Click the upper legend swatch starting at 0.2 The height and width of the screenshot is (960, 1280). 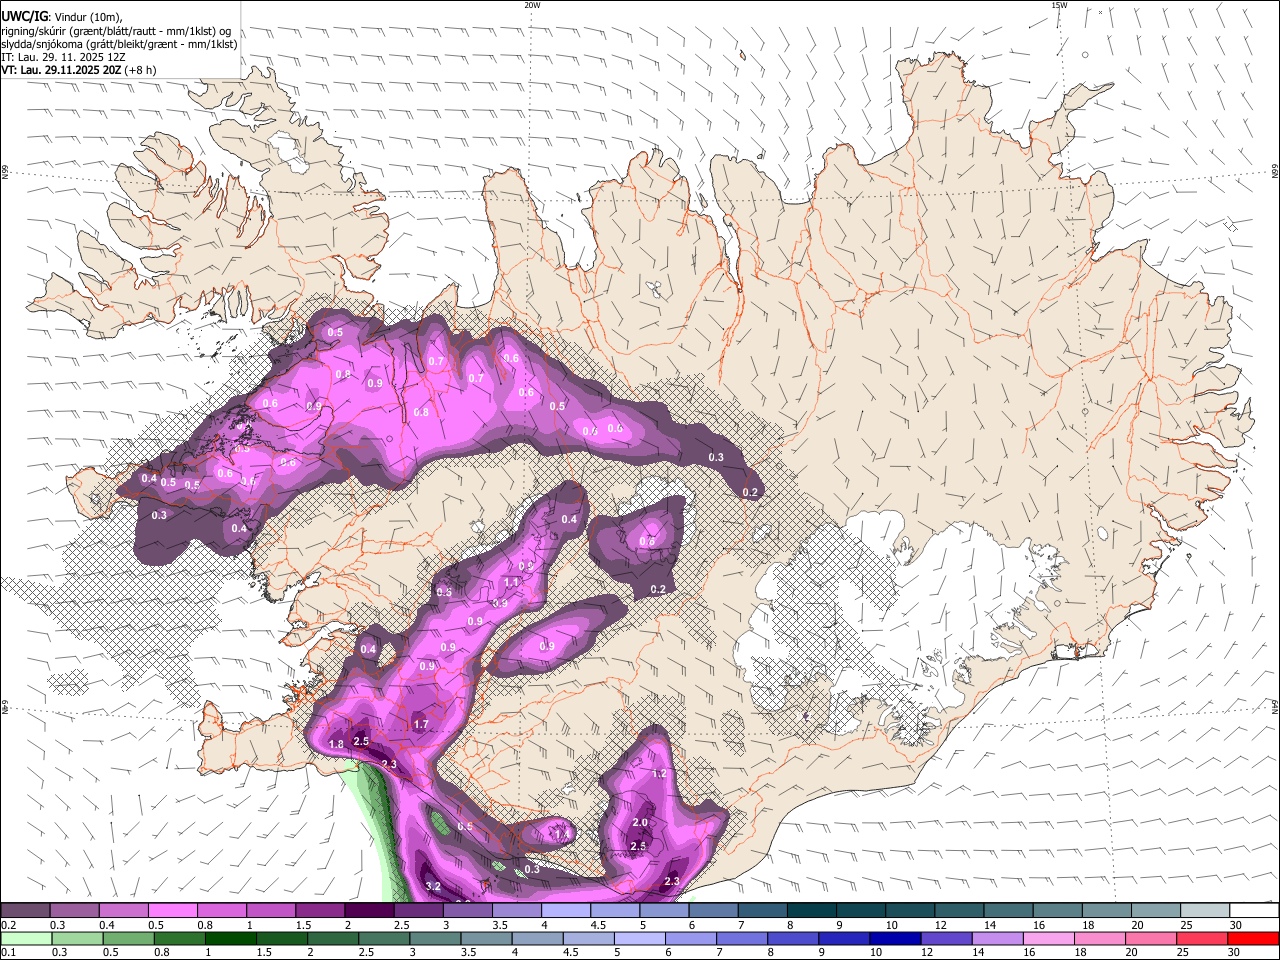25,910
